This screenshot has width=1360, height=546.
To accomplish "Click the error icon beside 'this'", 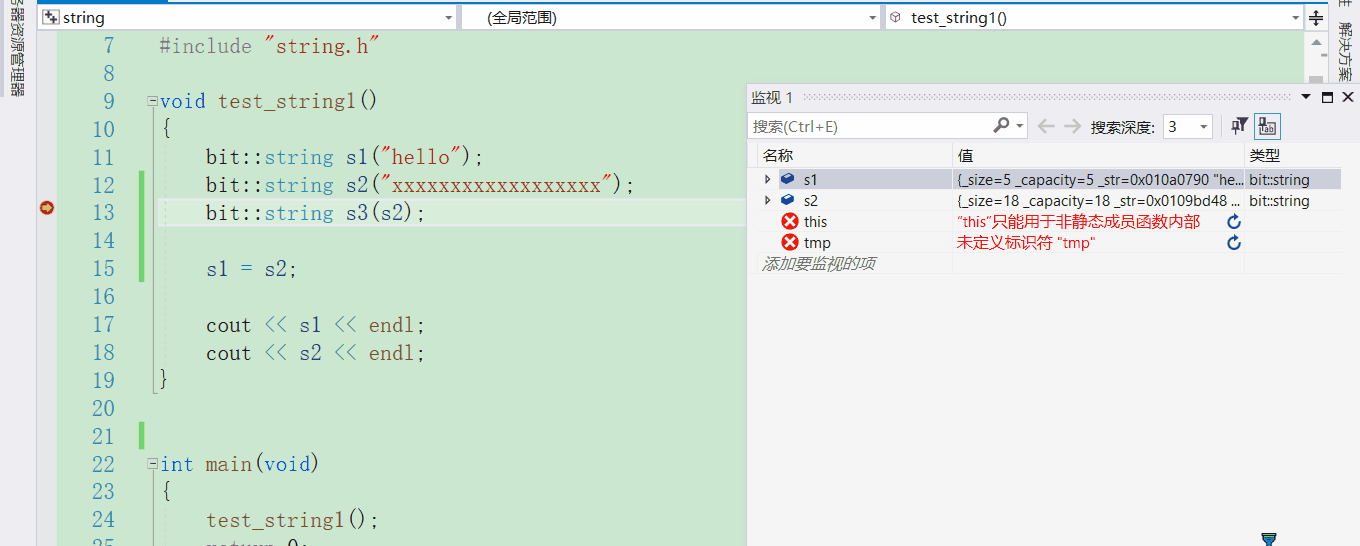I will click(790, 222).
